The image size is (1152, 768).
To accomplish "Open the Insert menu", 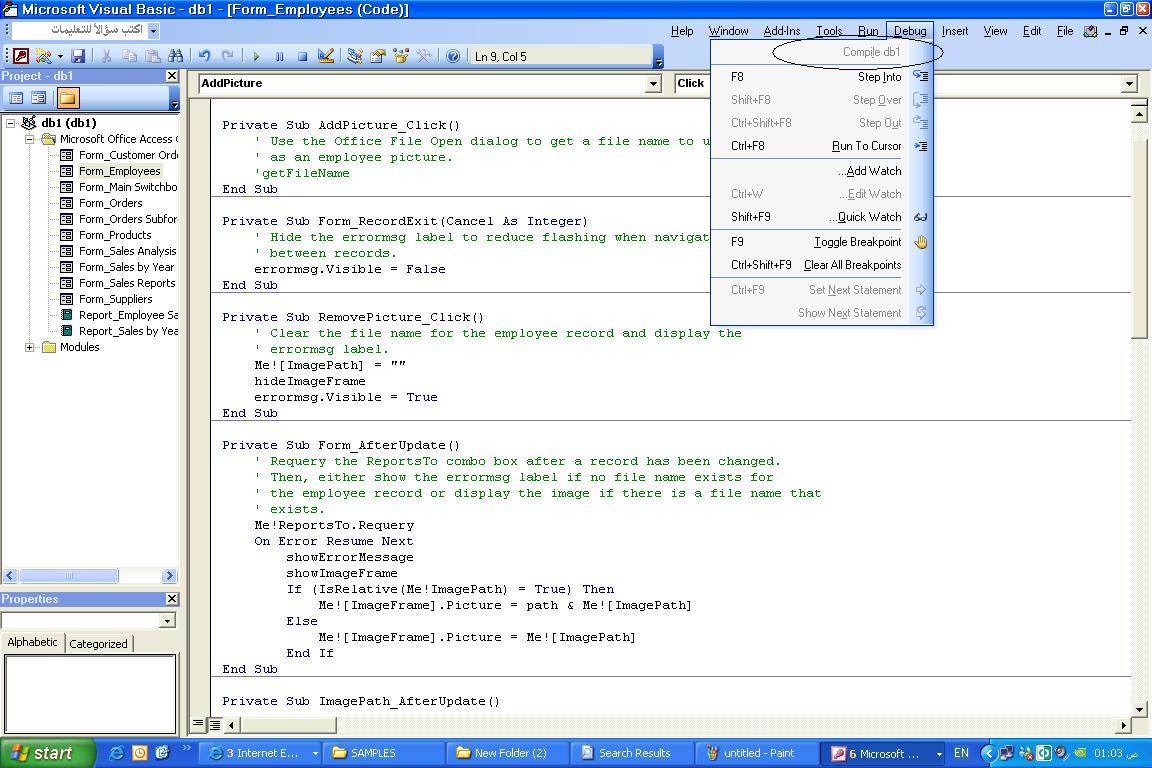I will point(954,31).
